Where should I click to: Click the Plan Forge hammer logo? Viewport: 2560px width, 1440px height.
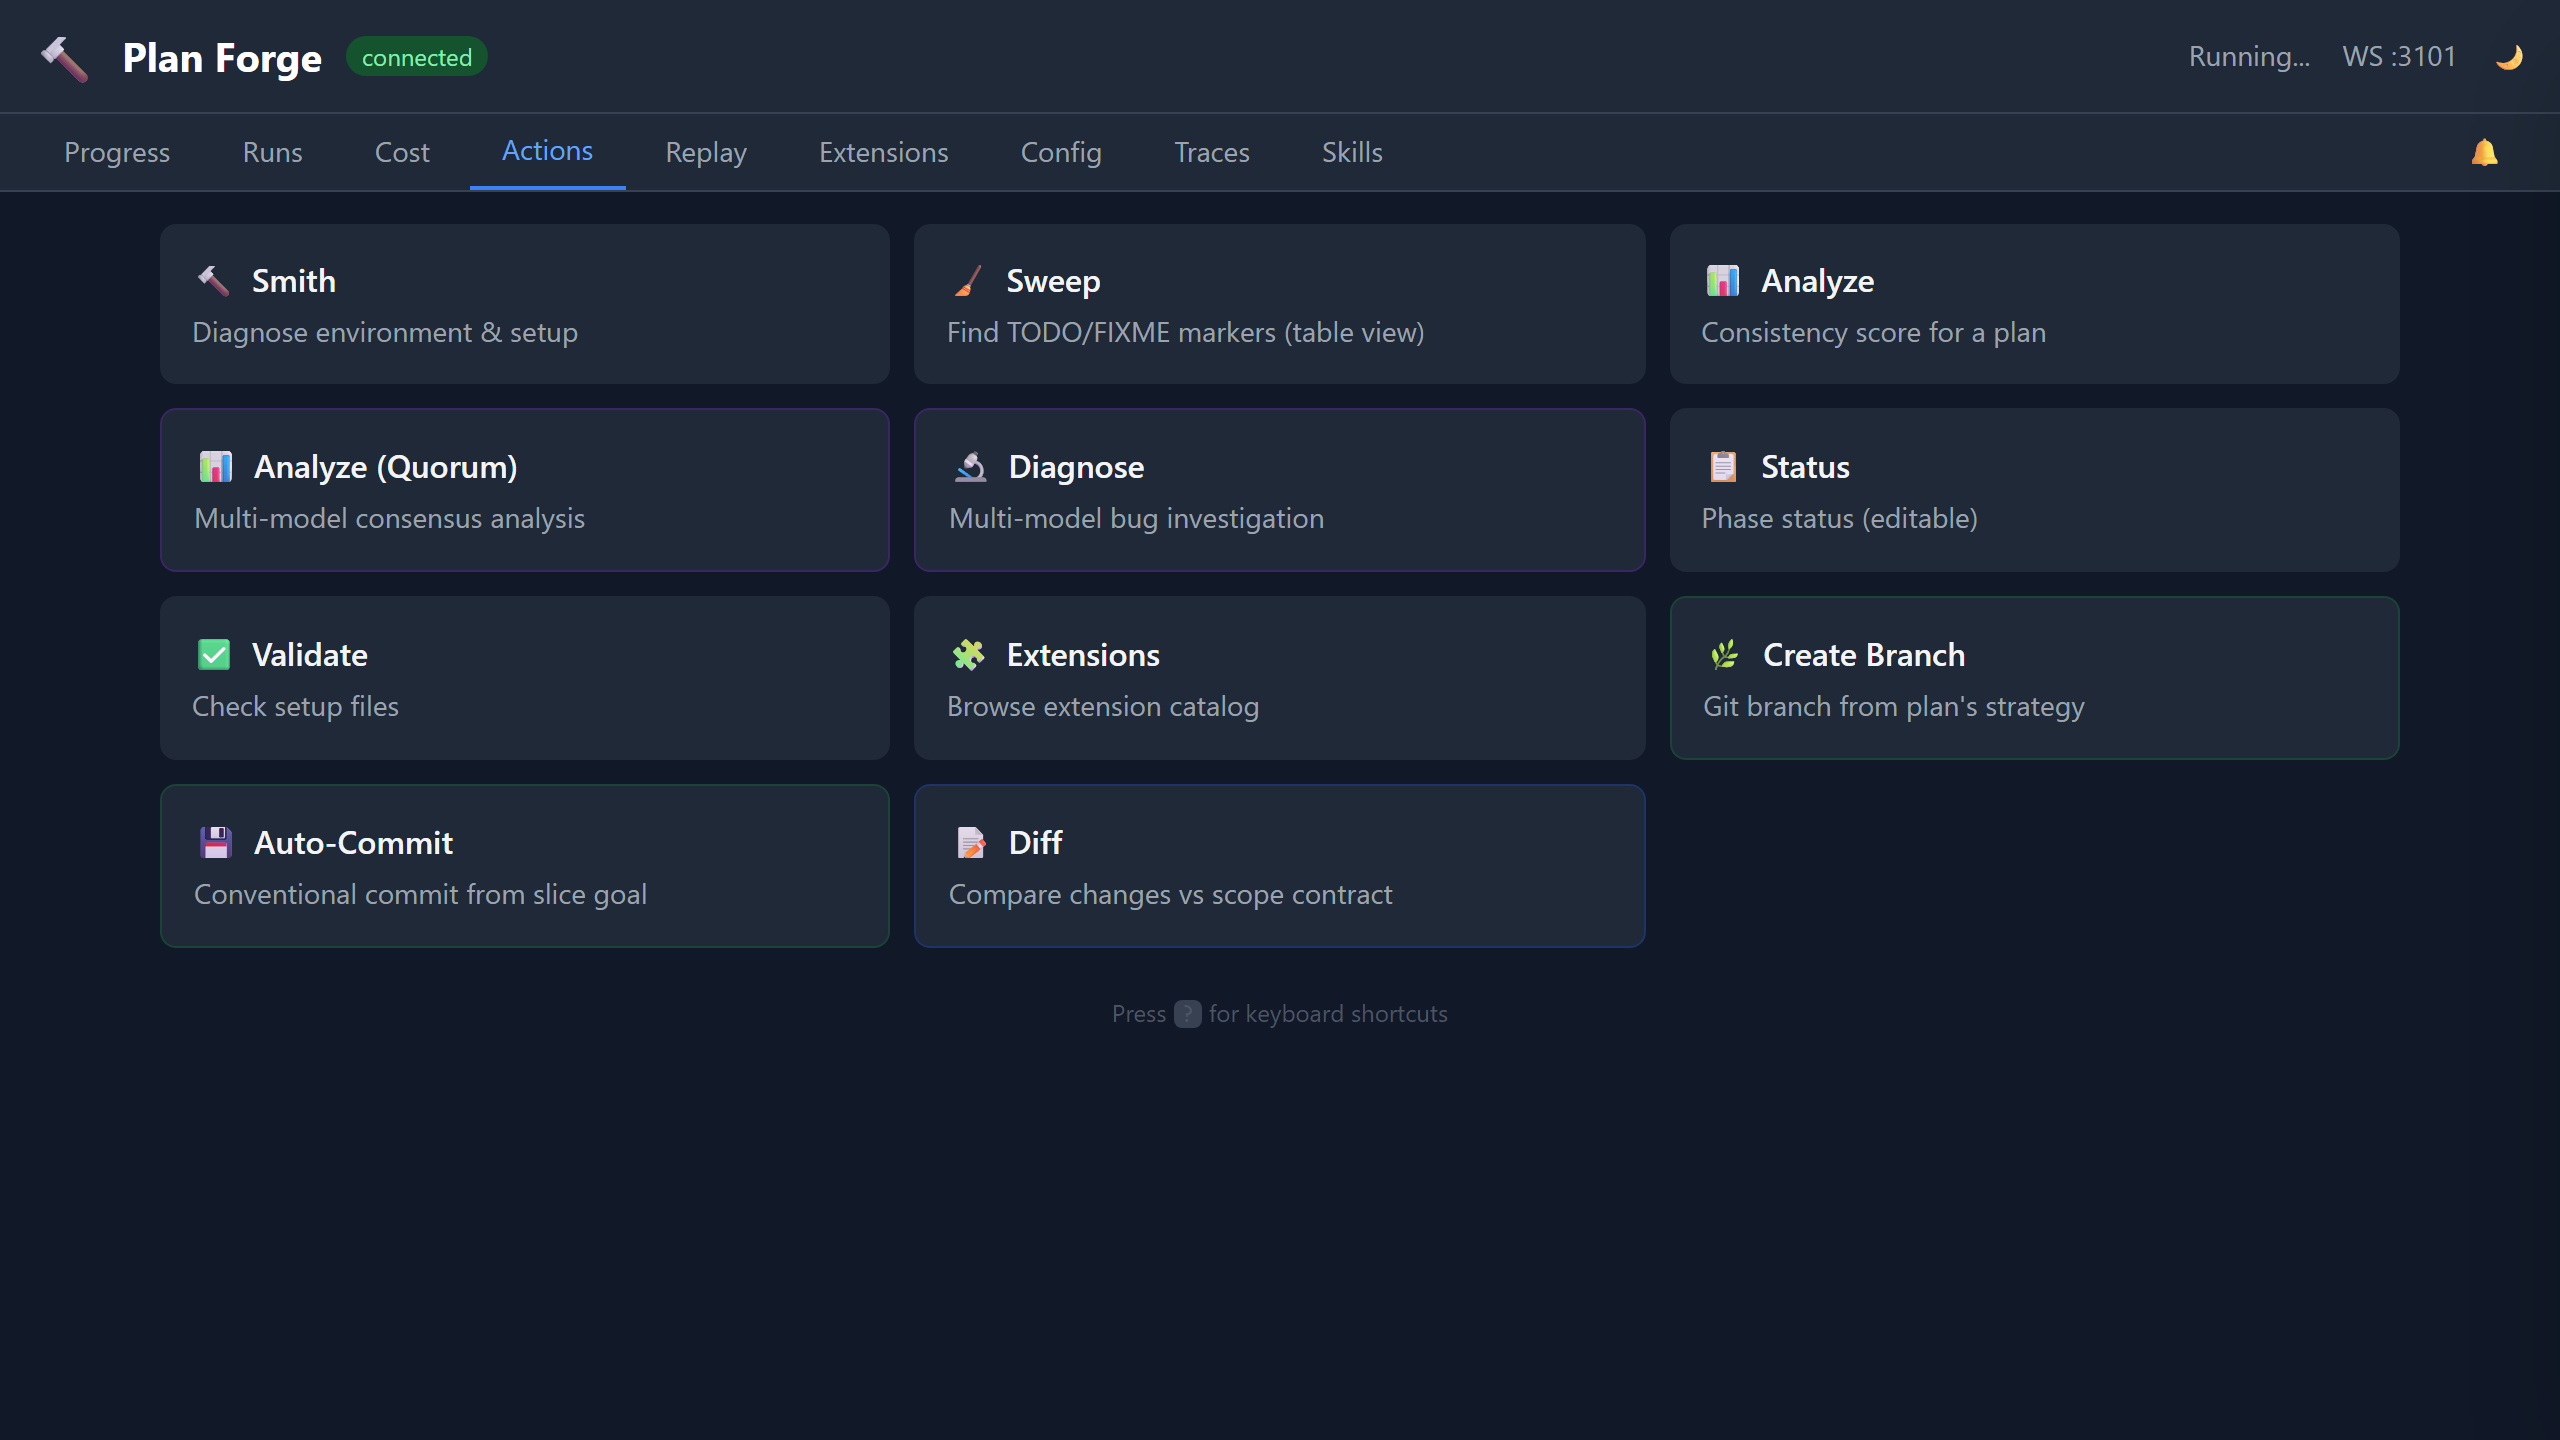[64, 57]
